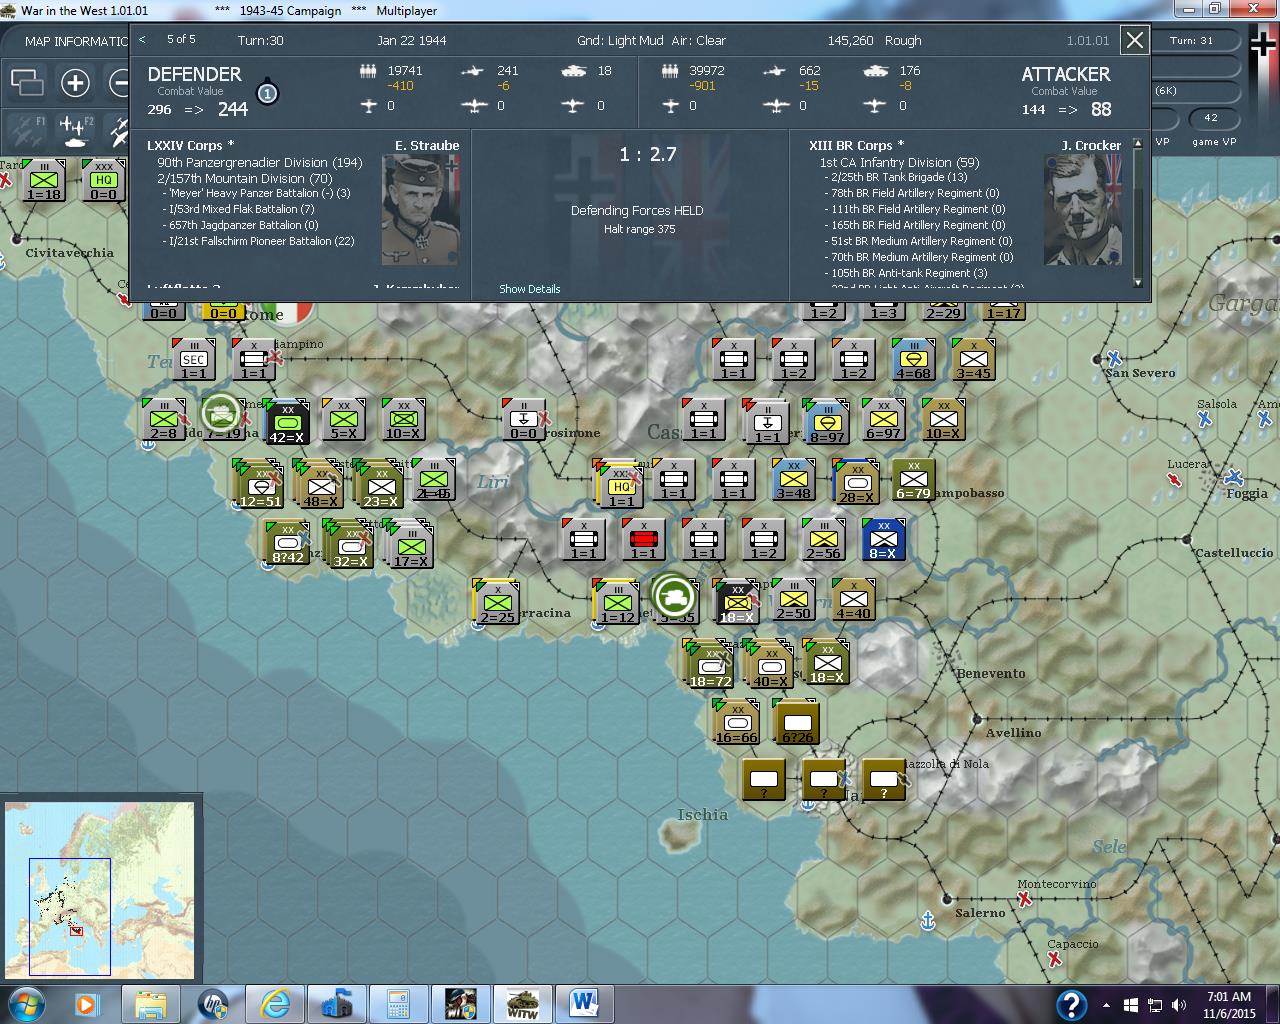Select 90th Panzergrenadier Division (194)
The height and width of the screenshot is (1024, 1280).
click(x=259, y=162)
